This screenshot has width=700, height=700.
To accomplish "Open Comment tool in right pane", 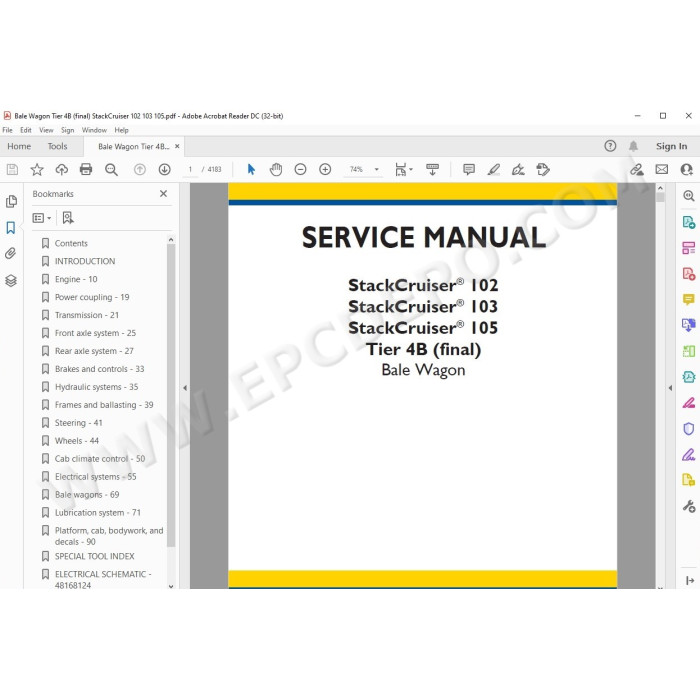I will tap(688, 299).
